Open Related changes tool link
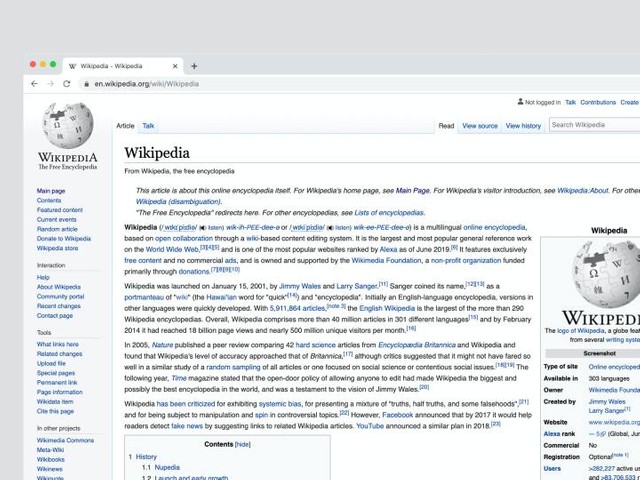Screen dimensions: 640x480 pos(59,354)
